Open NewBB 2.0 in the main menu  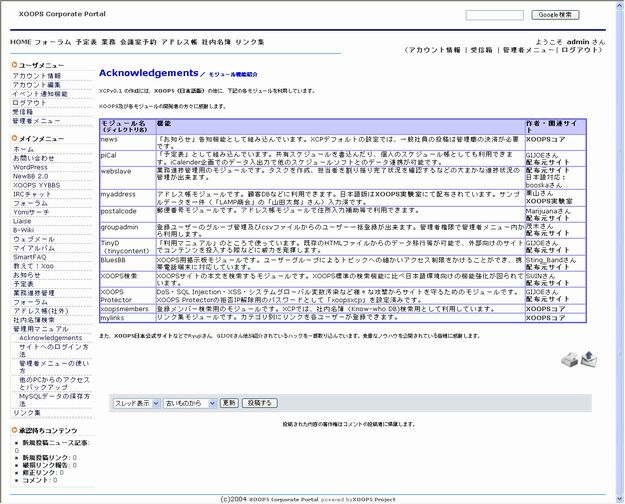(x=31, y=176)
